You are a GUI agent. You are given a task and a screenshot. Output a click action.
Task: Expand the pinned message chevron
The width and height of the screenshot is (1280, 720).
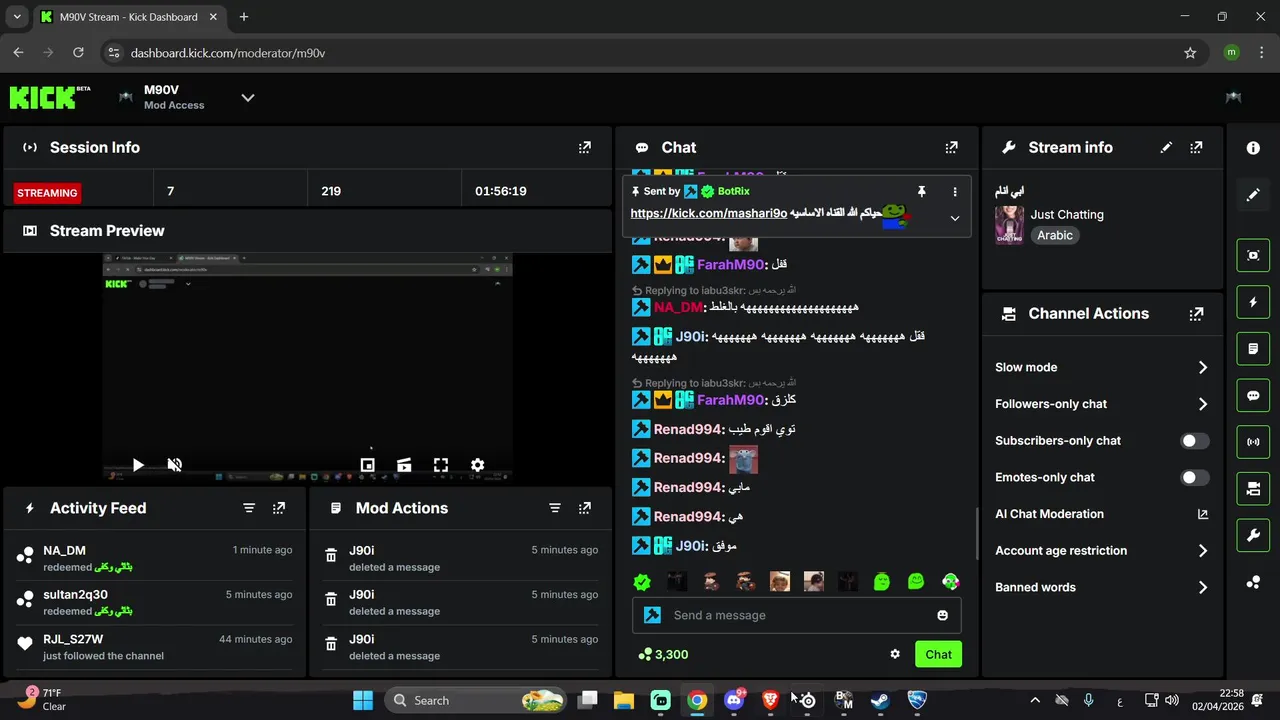click(955, 218)
